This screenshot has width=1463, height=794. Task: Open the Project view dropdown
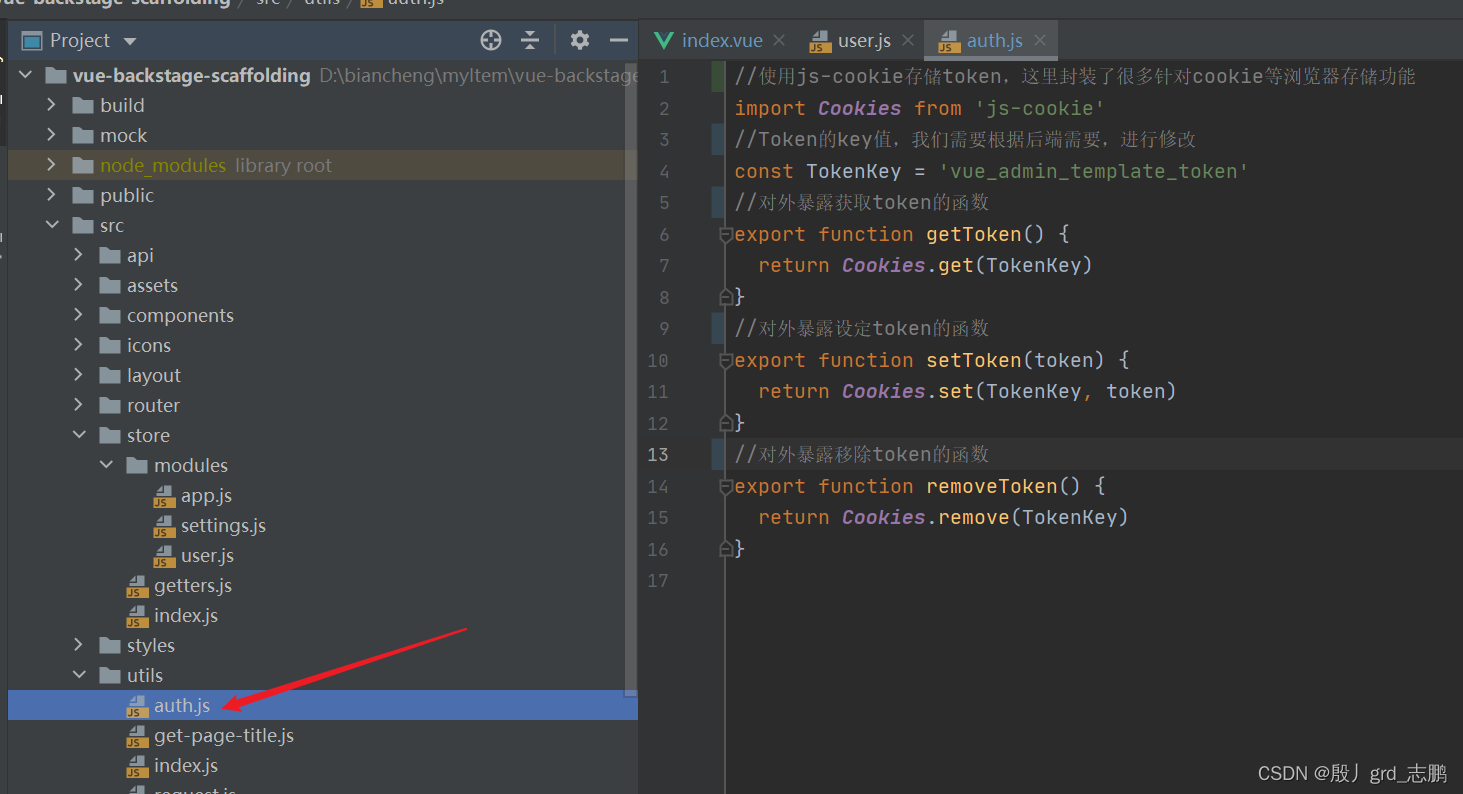[x=130, y=41]
